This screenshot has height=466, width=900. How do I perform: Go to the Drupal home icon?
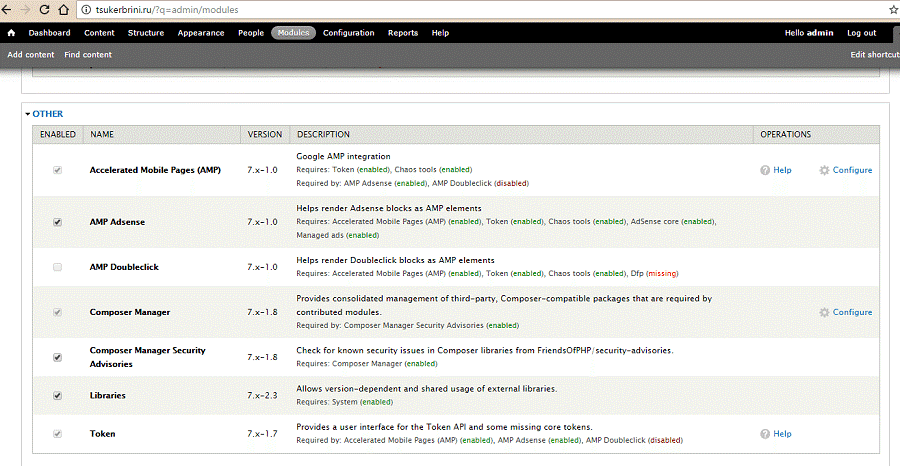pyautogui.click(x=11, y=33)
